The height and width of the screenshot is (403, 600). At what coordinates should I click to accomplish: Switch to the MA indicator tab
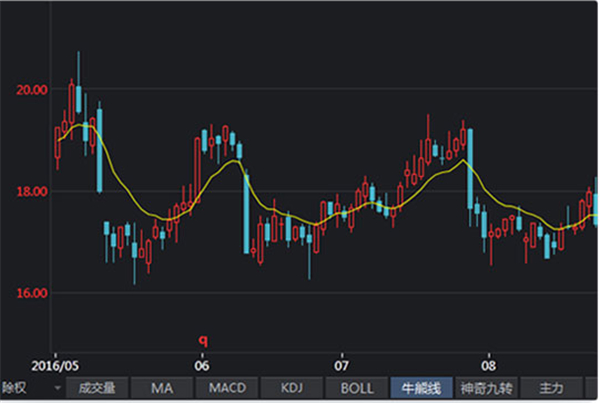162,387
